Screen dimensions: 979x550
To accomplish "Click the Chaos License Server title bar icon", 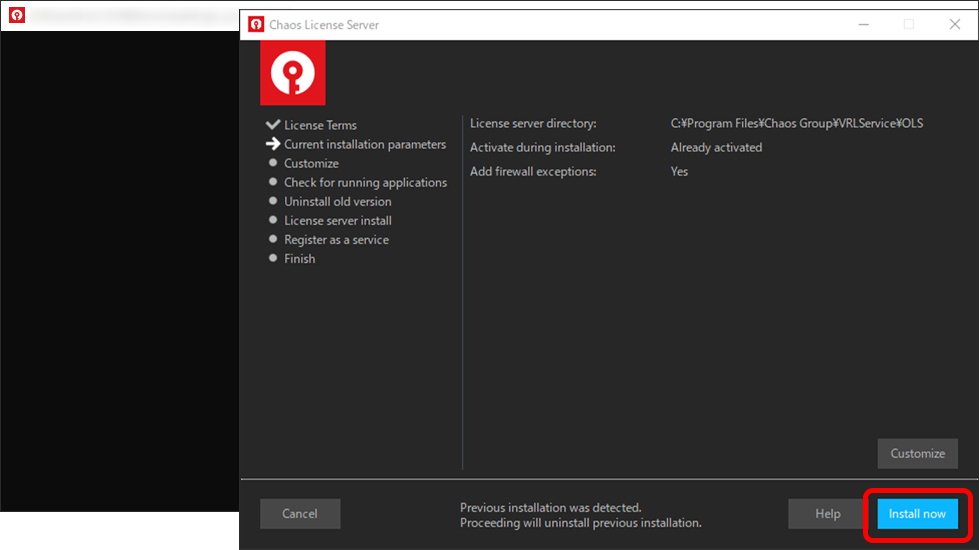I will 256,24.
